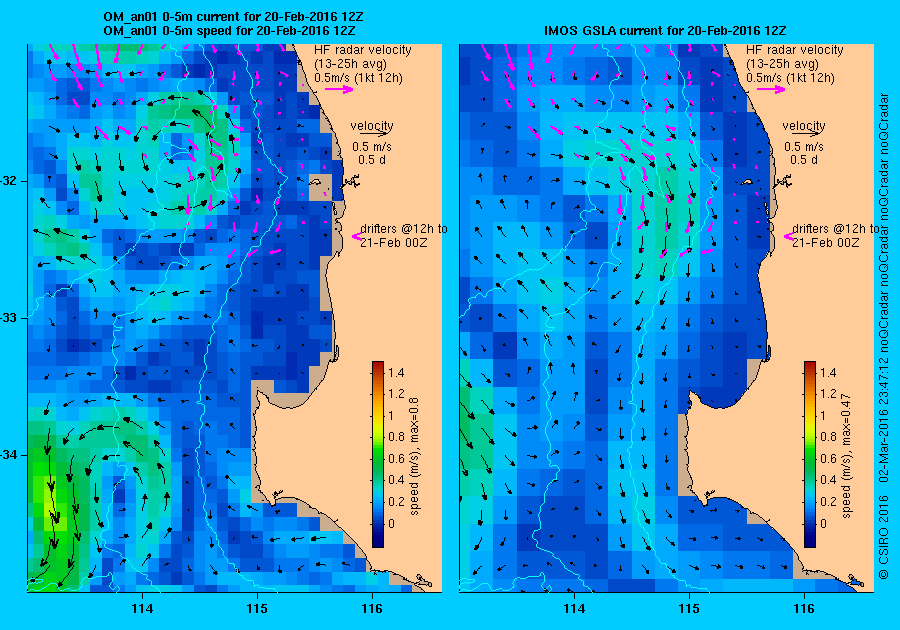Click the 1 tick on right color bar
900x630 pixels.
tap(823, 416)
